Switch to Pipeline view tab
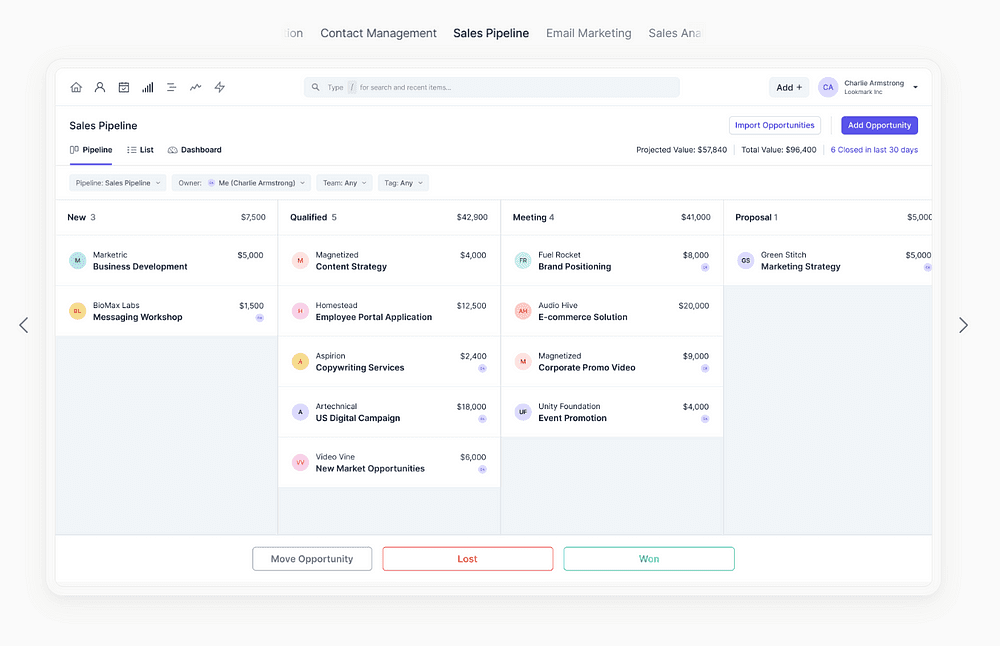 tap(91, 150)
